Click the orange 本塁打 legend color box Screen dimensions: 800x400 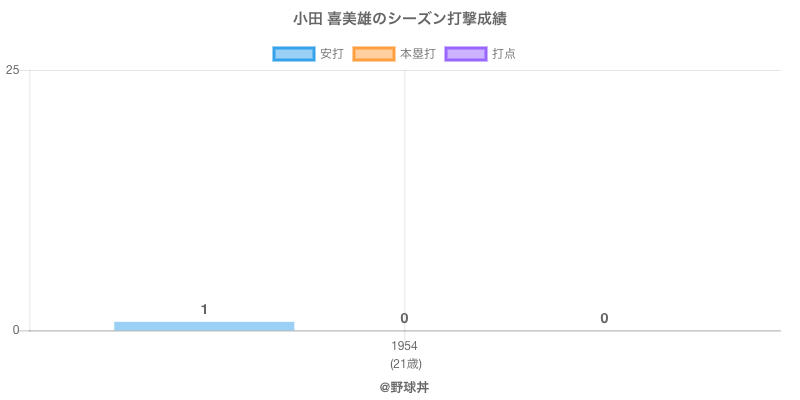pos(373,54)
